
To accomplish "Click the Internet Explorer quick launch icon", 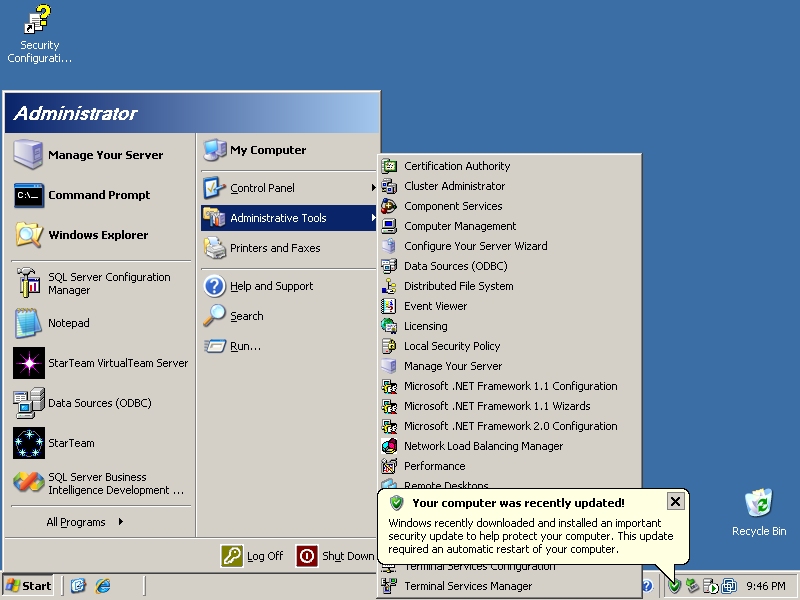I will pyautogui.click(x=101, y=586).
